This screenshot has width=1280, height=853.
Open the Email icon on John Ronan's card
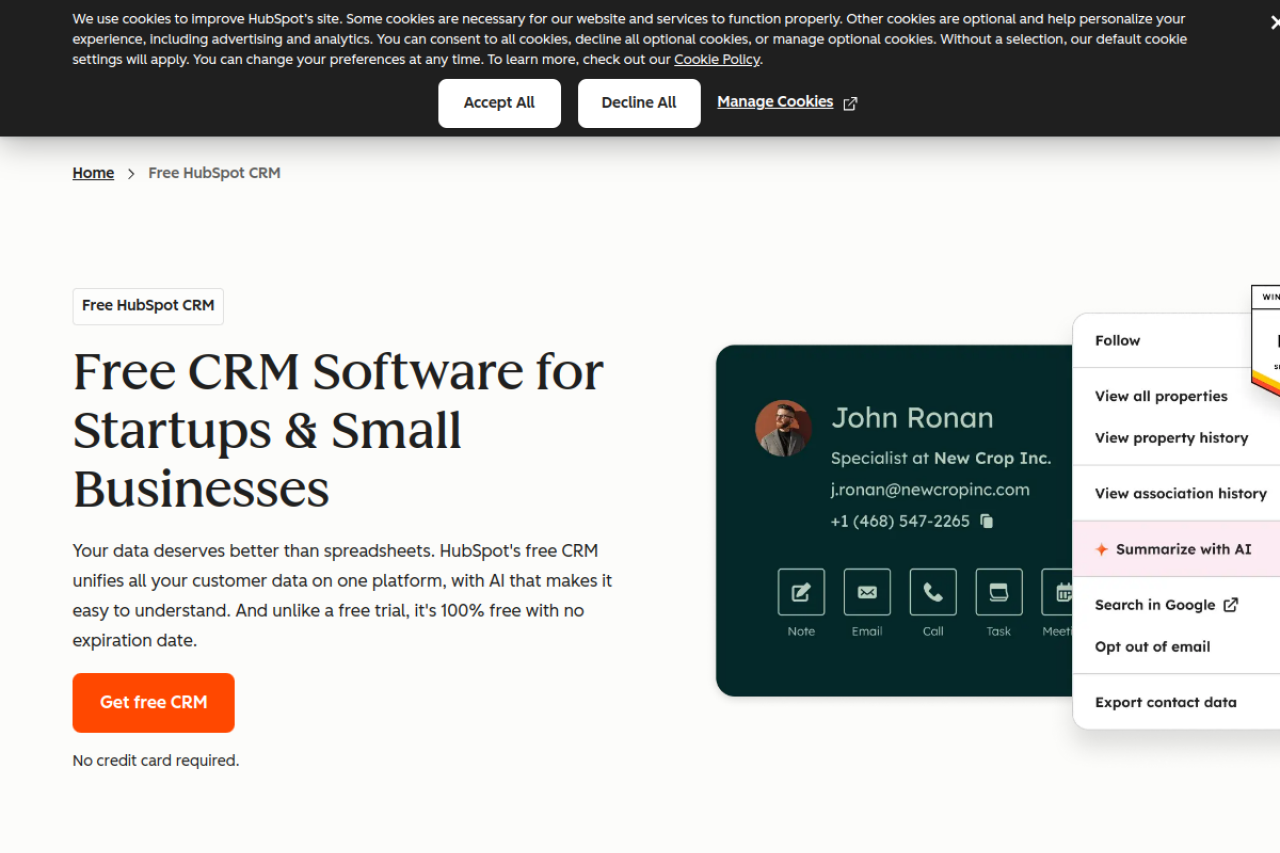coord(866,591)
